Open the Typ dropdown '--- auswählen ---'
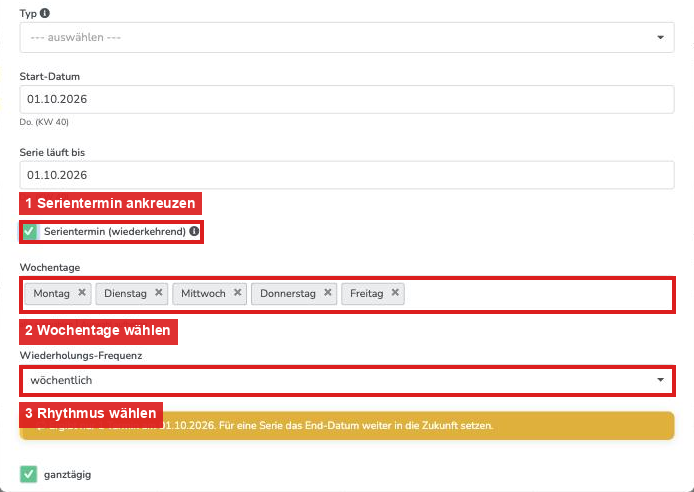Viewport: 694px width, 492px height. (x=347, y=37)
